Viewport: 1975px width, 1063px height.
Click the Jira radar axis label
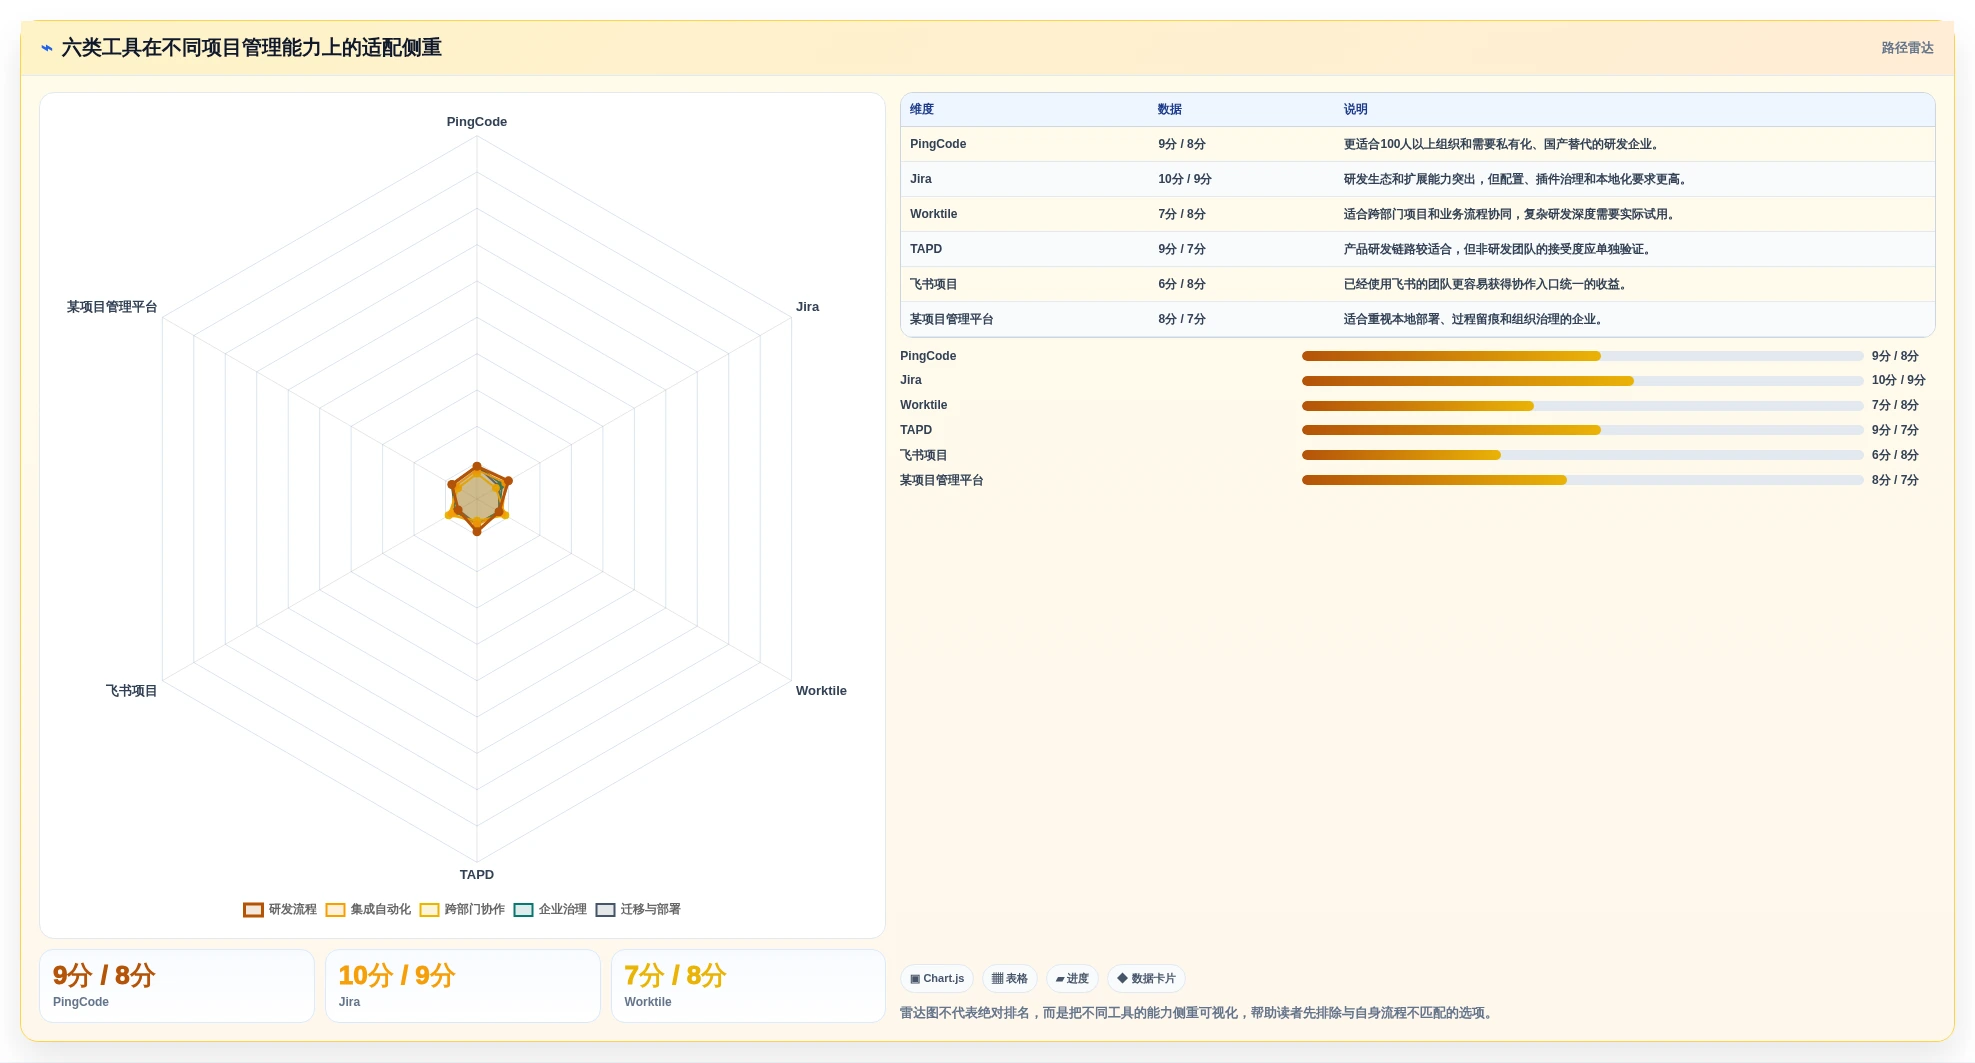point(807,307)
